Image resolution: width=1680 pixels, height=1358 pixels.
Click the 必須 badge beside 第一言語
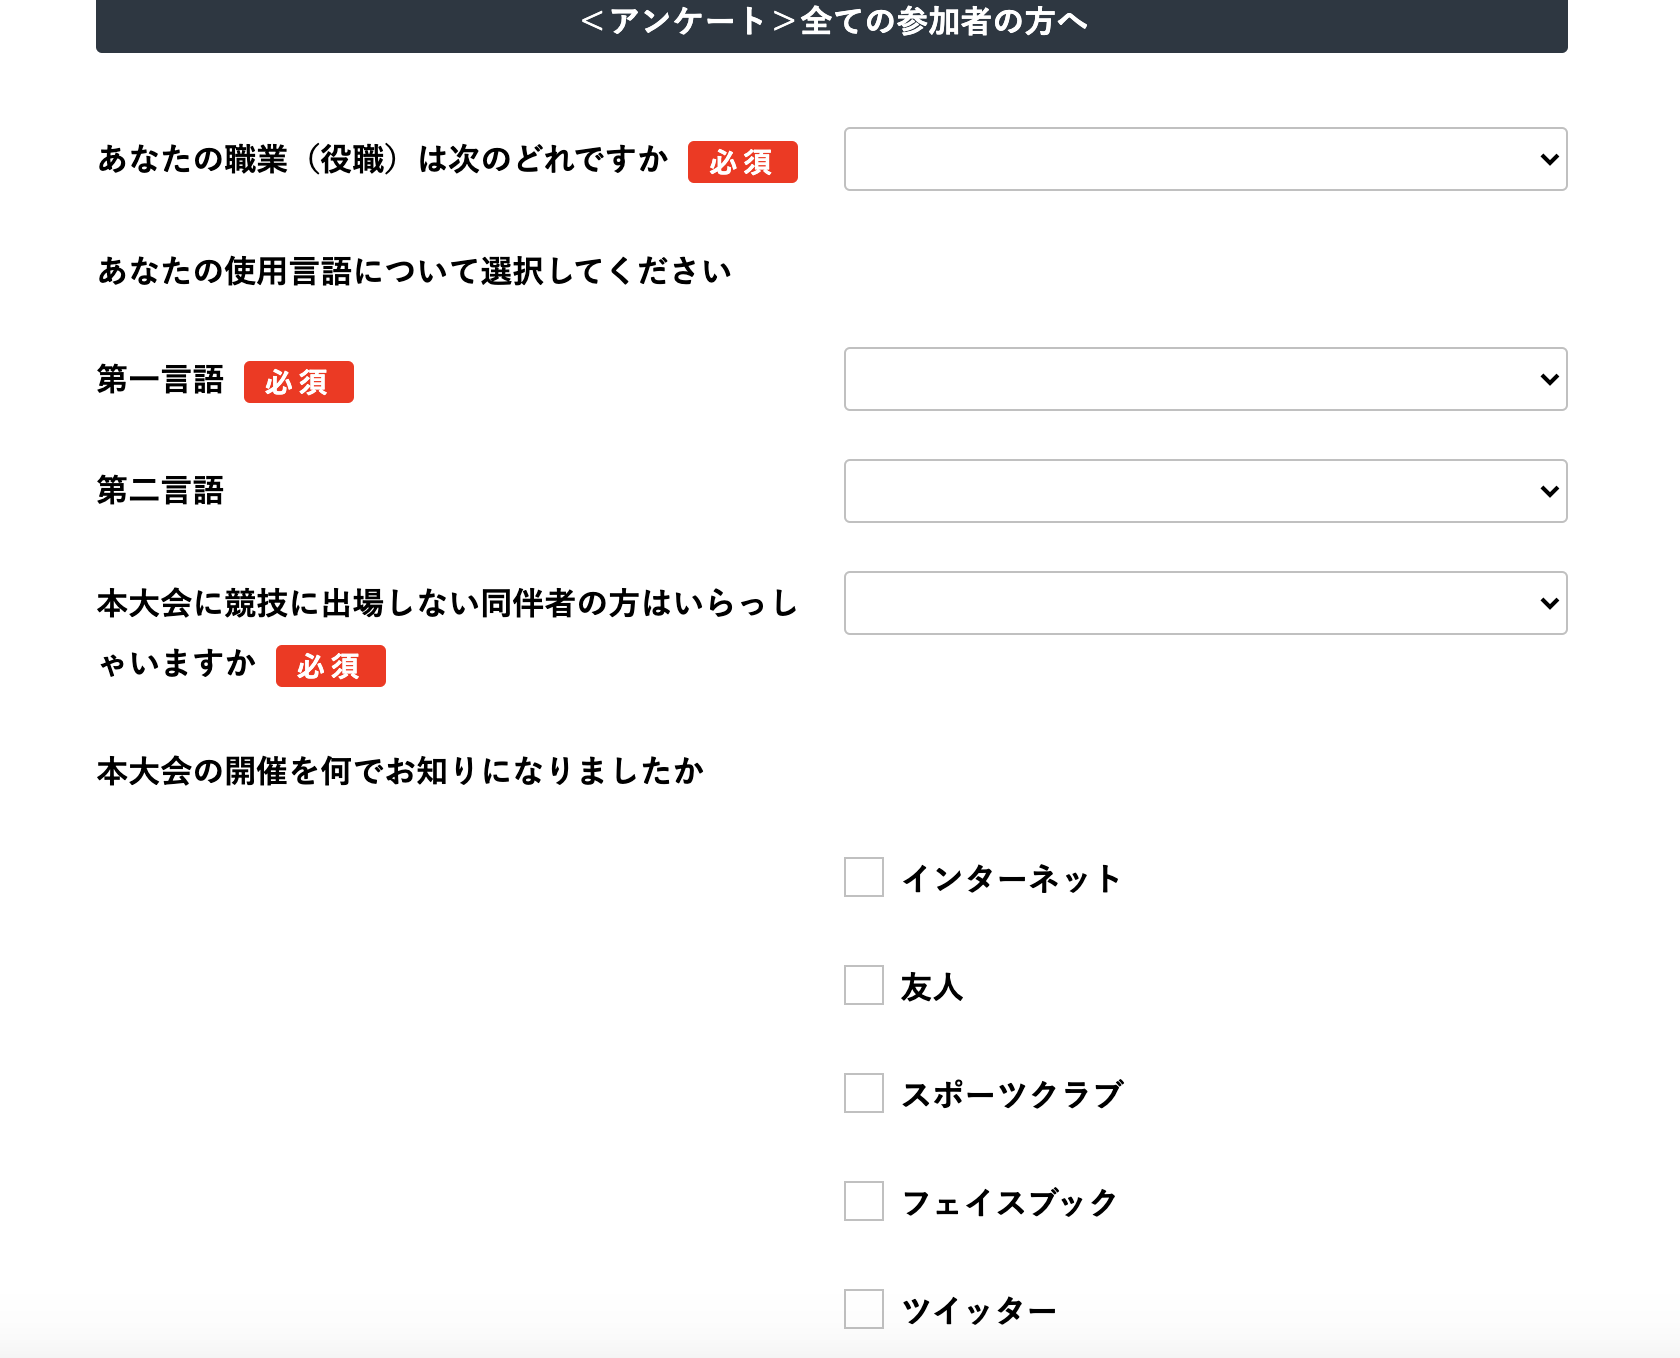299,382
